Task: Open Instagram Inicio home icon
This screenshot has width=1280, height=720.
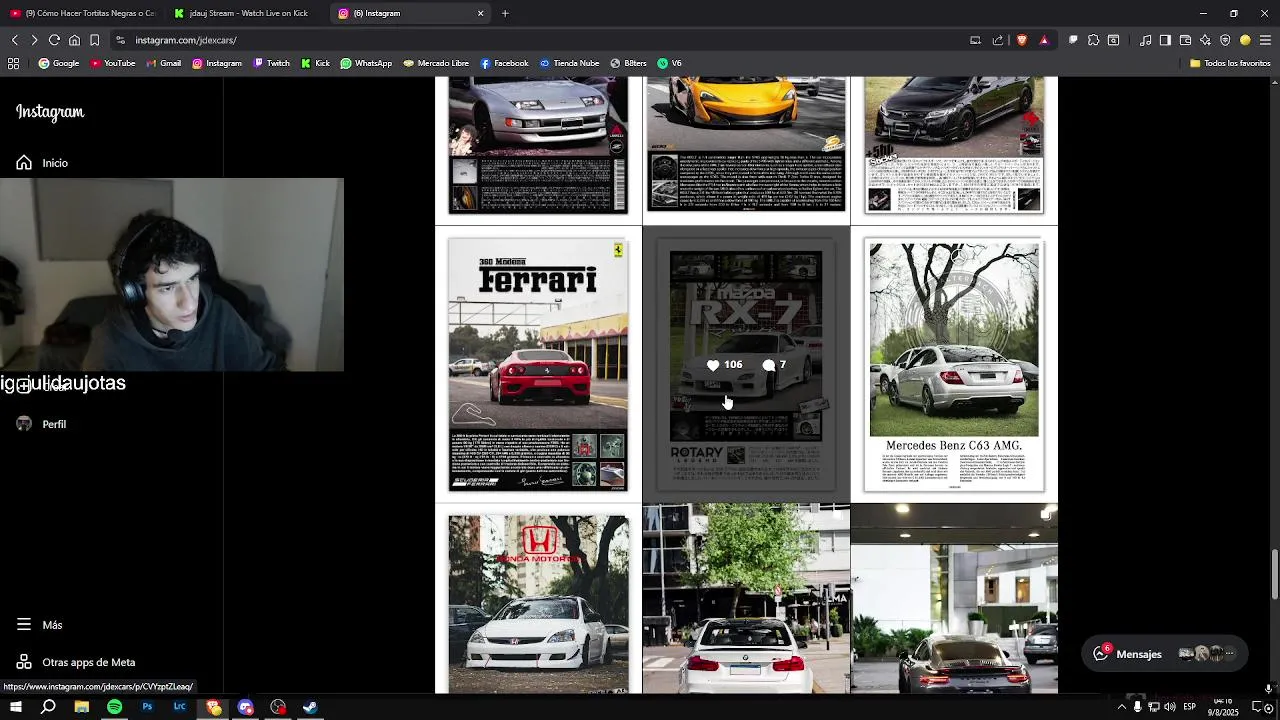Action: point(24,163)
